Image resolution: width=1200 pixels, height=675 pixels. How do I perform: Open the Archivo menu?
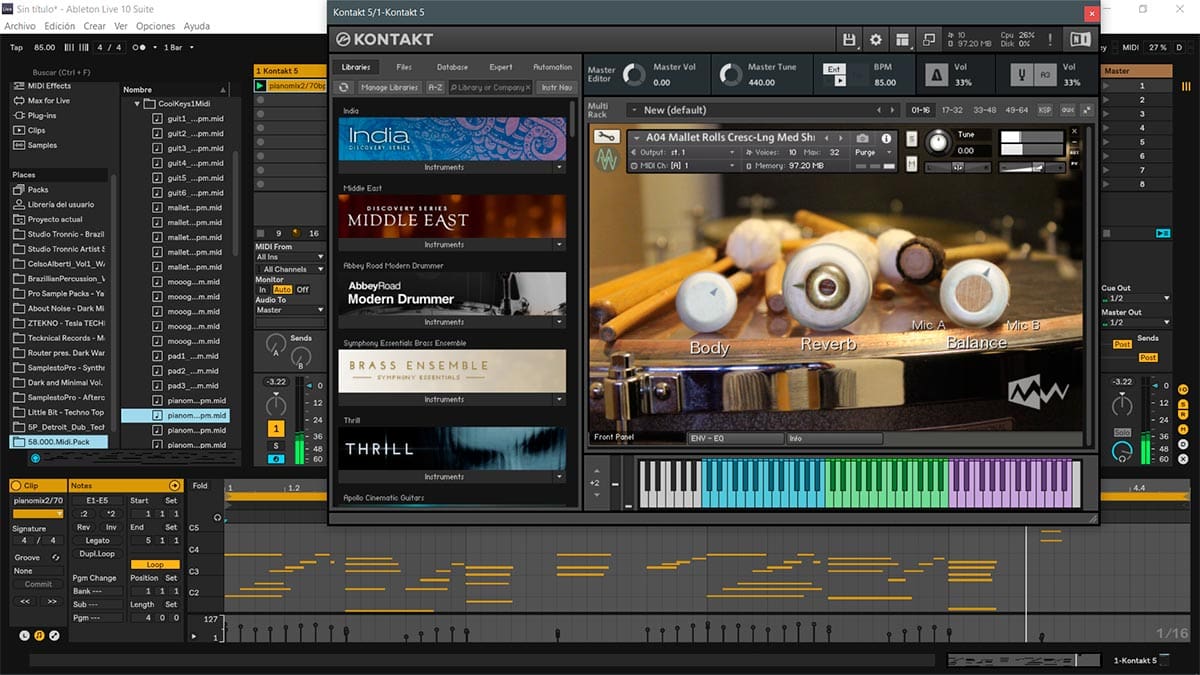[x=20, y=26]
